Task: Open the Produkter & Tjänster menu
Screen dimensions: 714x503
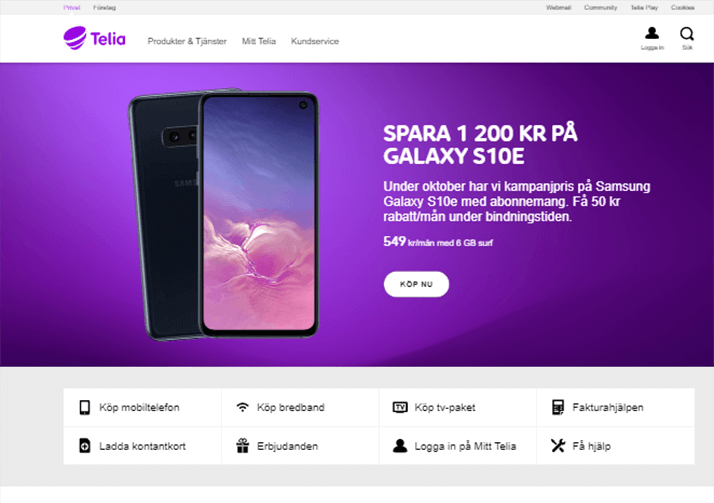Action: tap(187, 41)
